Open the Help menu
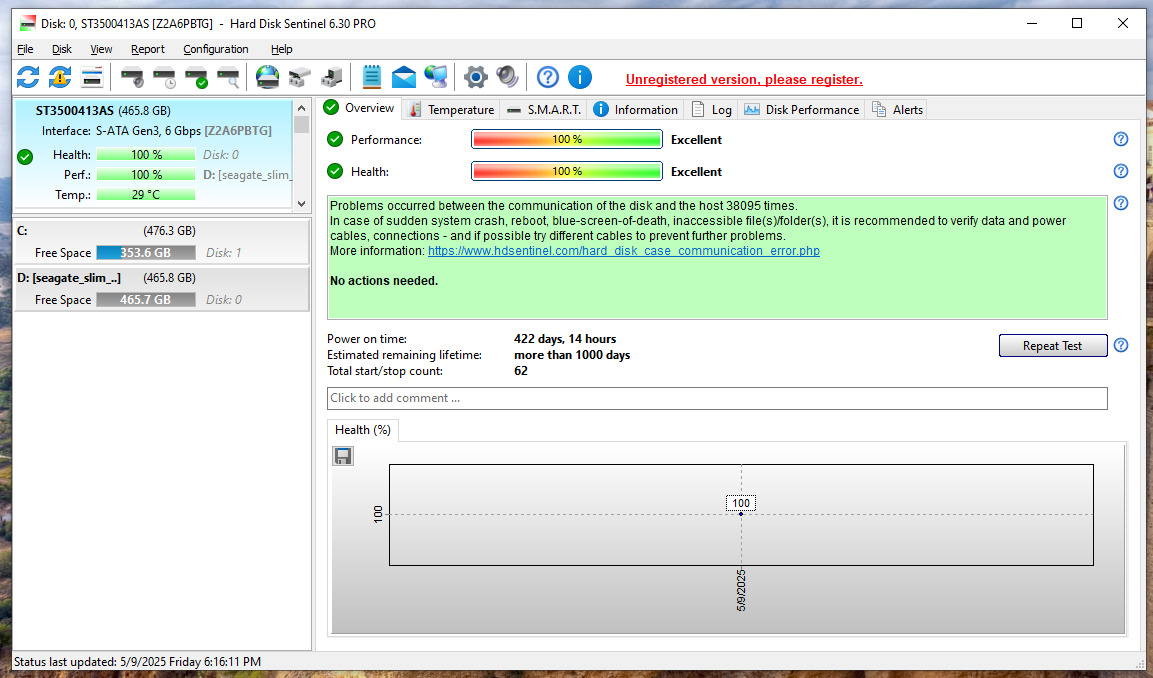 click(282, 49)
